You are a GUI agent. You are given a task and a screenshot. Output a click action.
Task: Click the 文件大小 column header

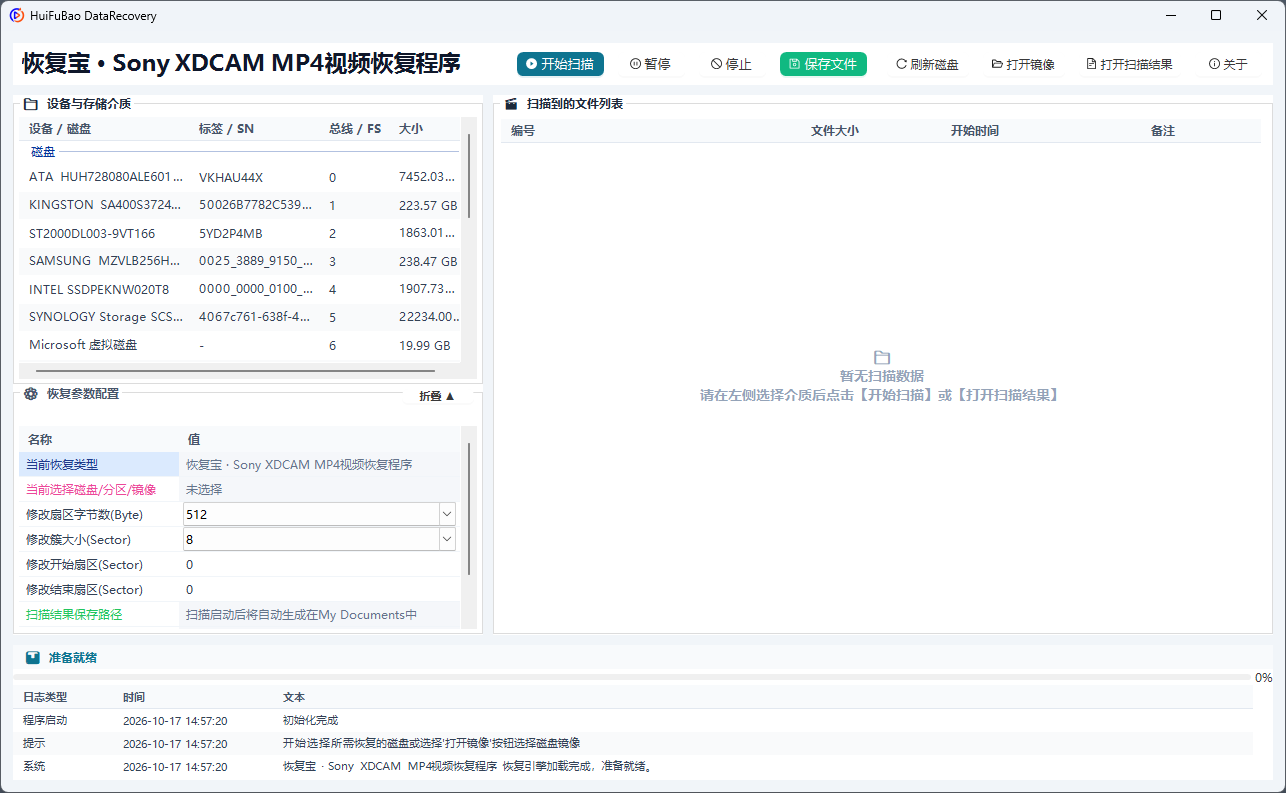point(835,131)
